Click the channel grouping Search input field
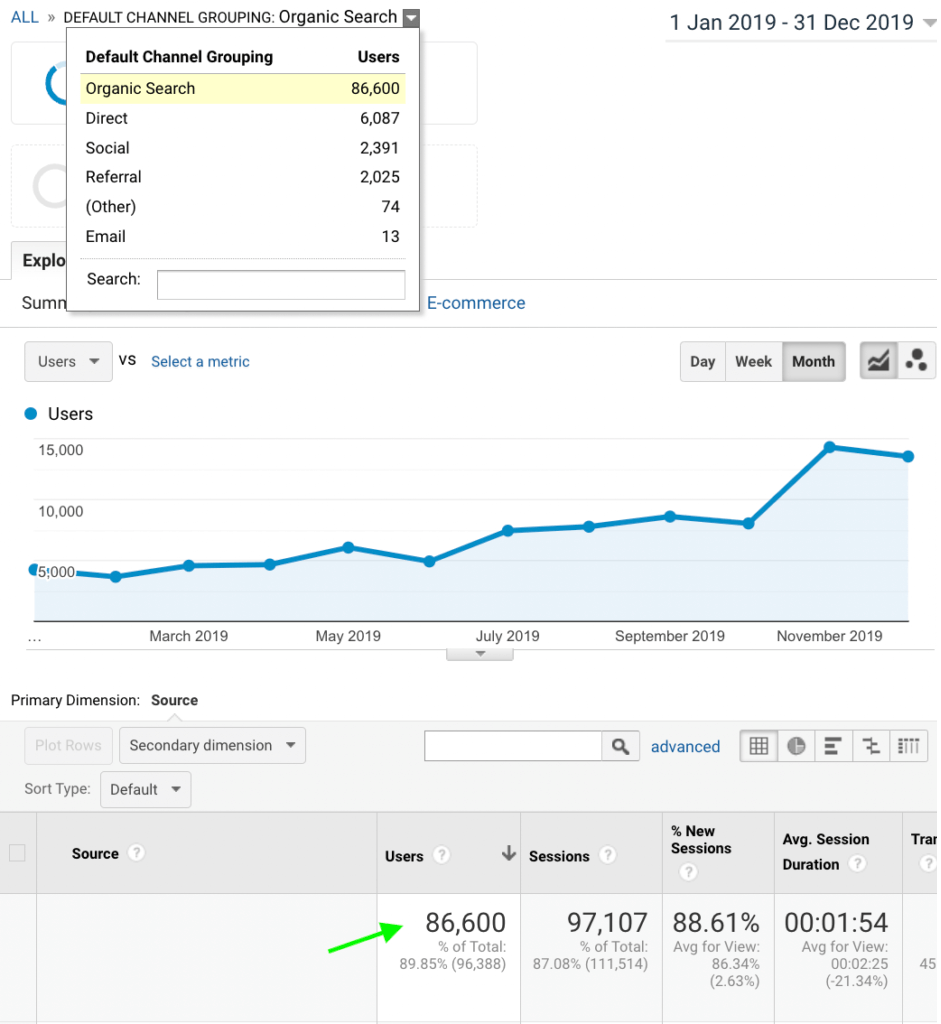941x1024 pixels. click(281, 285)
